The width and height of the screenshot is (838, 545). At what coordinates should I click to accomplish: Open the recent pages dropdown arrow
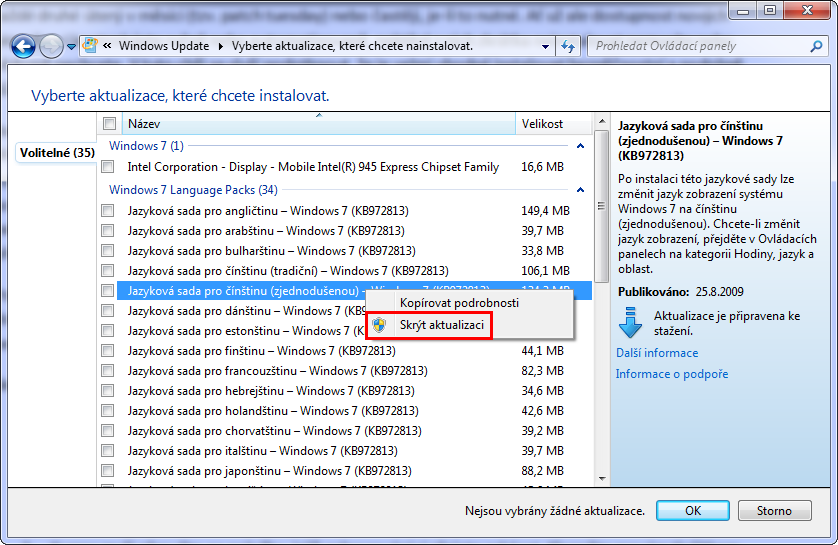coord(71,47)
